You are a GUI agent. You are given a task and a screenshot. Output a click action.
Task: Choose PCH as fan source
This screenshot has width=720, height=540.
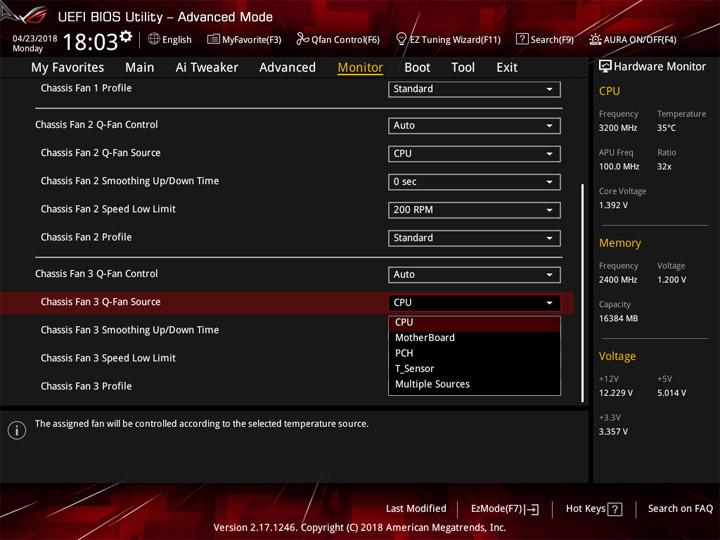coord(474,354)
